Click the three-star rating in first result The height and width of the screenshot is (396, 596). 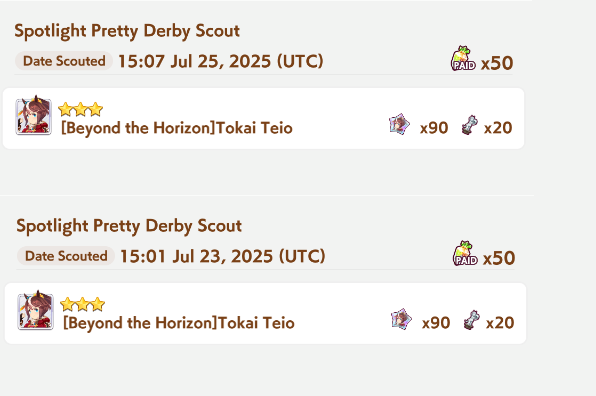(x=81, y=109)
